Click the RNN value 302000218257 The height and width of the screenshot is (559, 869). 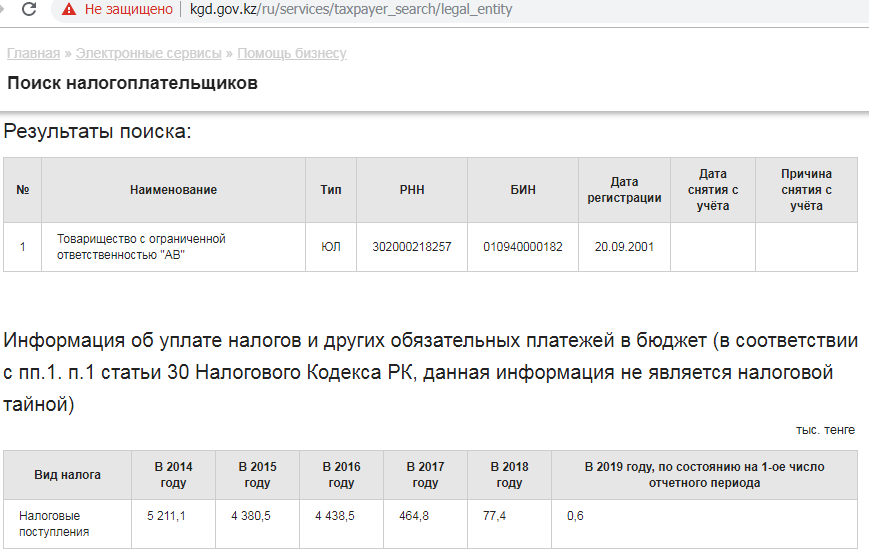pos(412,247)
